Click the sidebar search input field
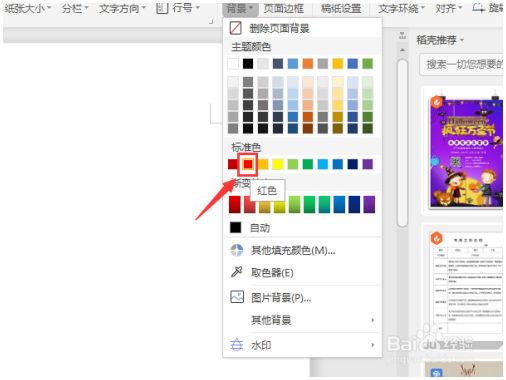506x380 pixels. pyautogui.click(x=462, y=64)
